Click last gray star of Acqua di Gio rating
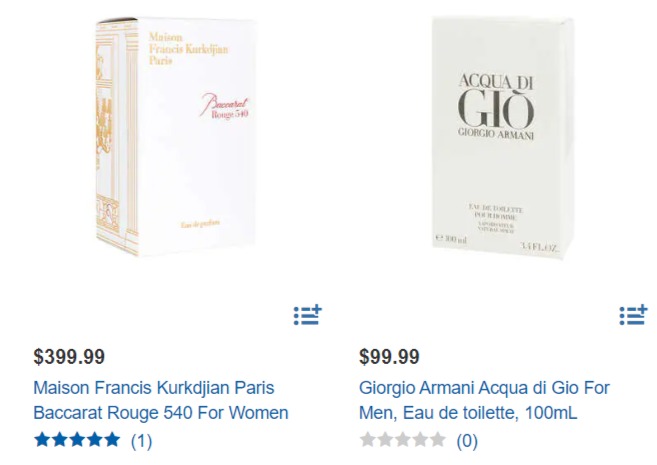 click(x=437, y=440)
